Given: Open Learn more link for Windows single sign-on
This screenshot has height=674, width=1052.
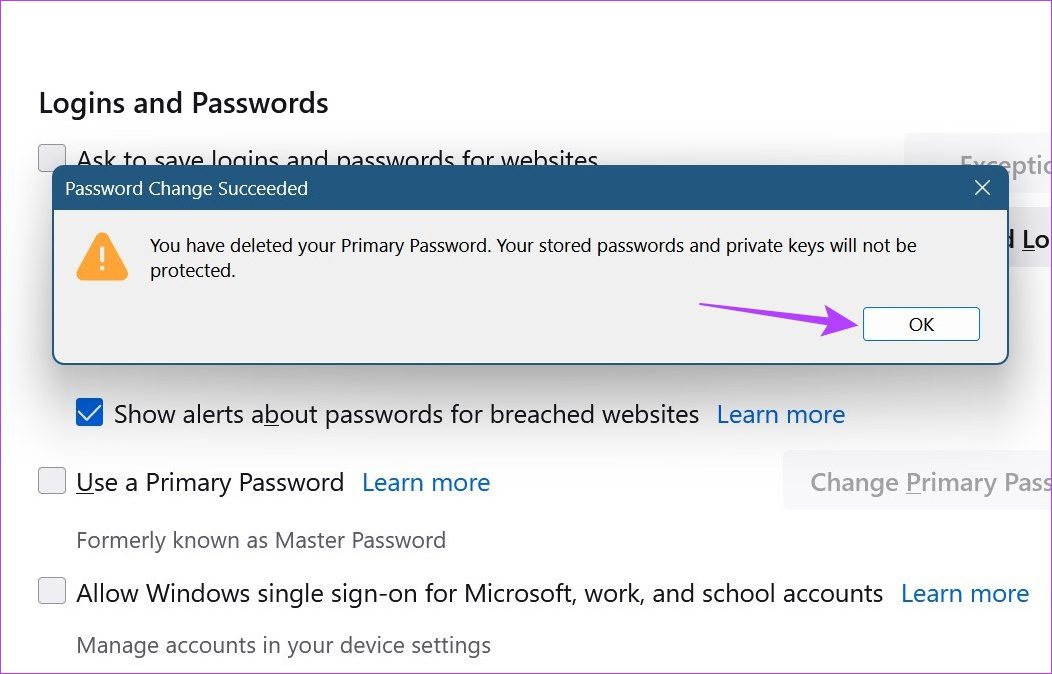Looking at the screenshot, I should [964, 593].
